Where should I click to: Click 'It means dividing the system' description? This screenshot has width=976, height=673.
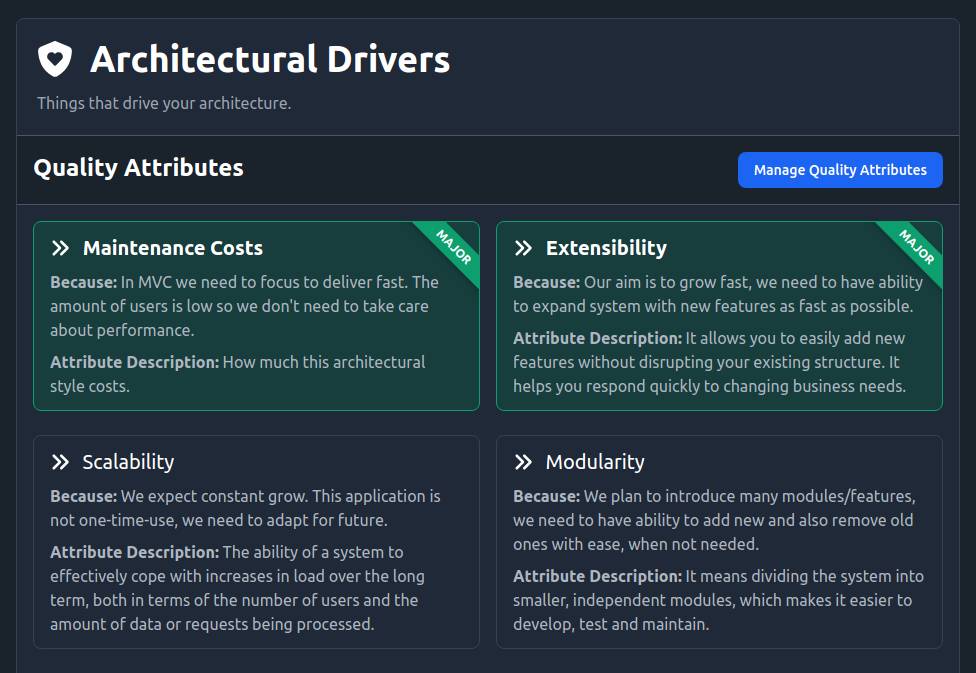click(x=718, y=600)
